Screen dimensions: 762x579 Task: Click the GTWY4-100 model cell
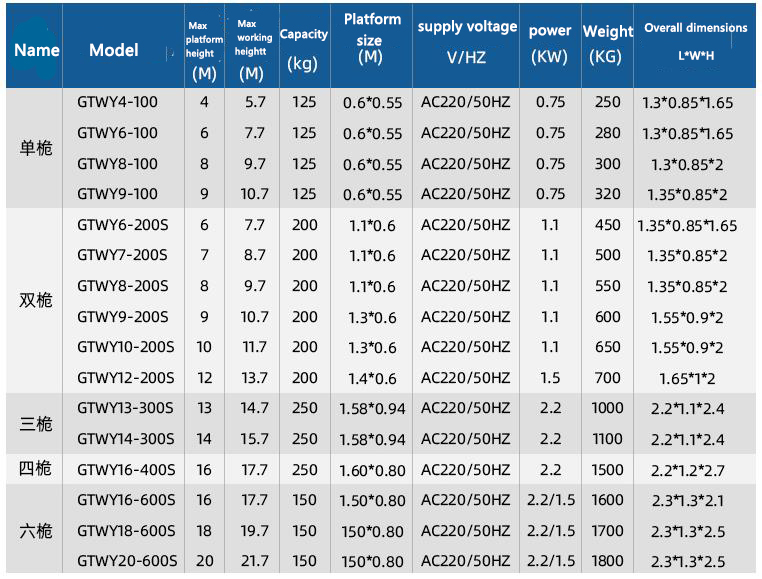click(x=117, y=102)
